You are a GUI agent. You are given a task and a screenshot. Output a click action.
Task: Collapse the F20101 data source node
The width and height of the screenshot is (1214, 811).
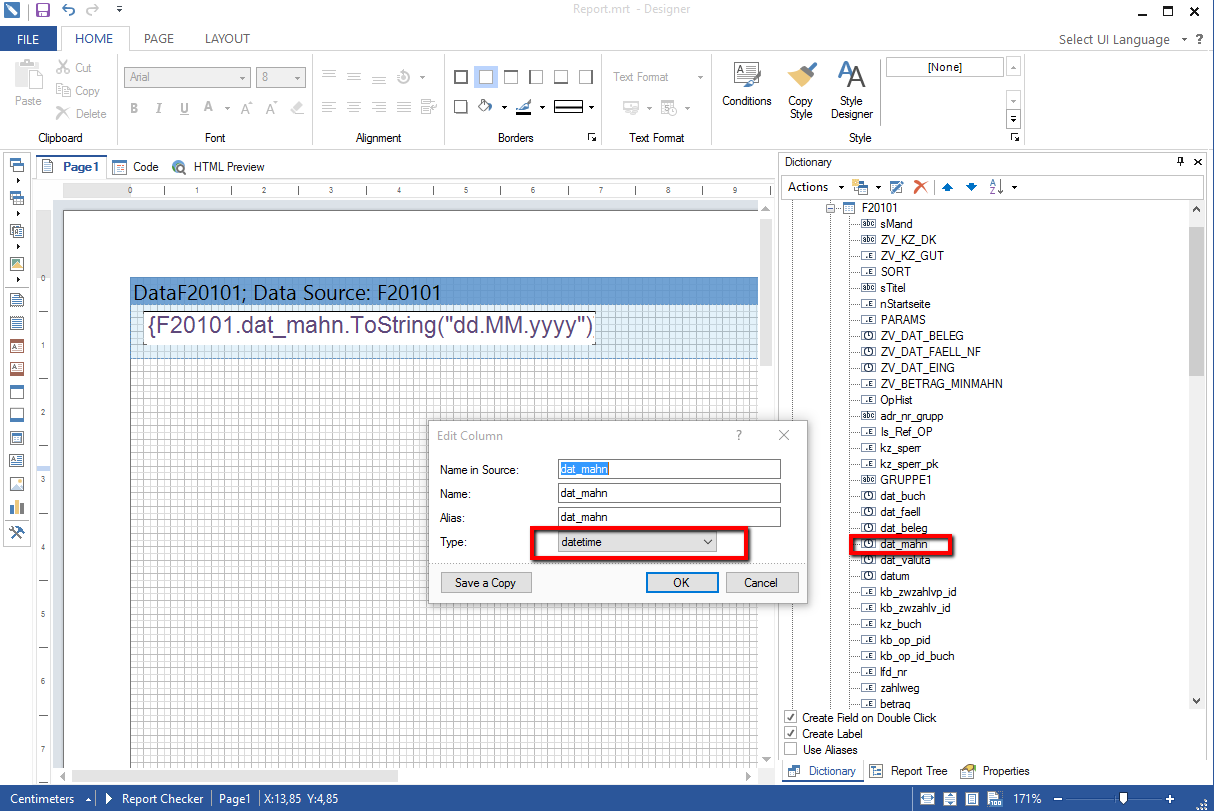(x=830, y=208)
